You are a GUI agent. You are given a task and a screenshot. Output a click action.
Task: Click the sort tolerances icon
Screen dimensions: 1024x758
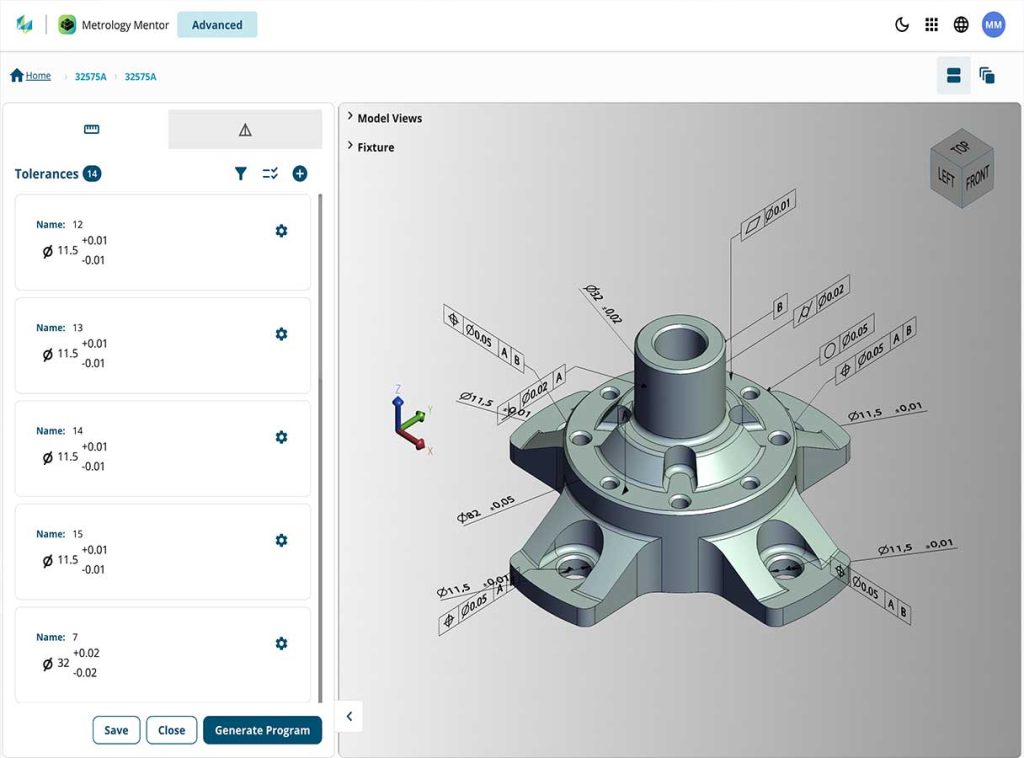tap(269, 173)
